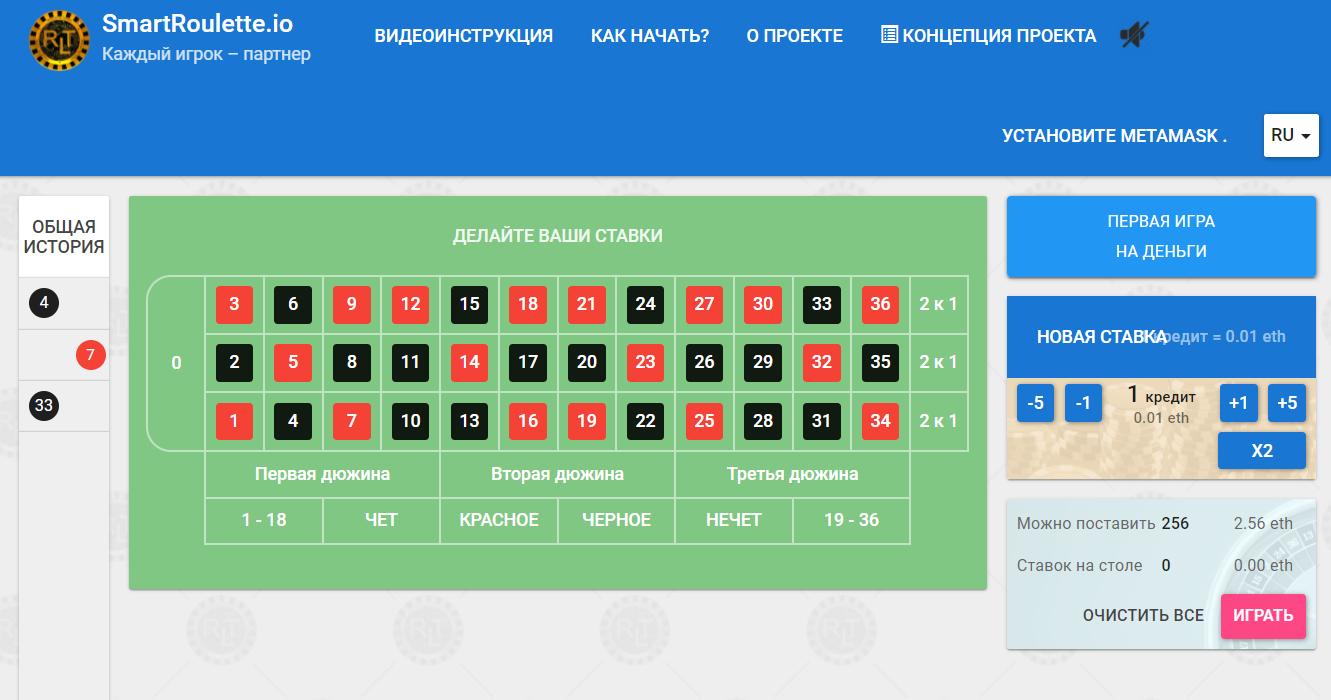This screenshot has width=1331, height=700.
Task: Place a bet on red 7 on the table
Action: point(352,421)
